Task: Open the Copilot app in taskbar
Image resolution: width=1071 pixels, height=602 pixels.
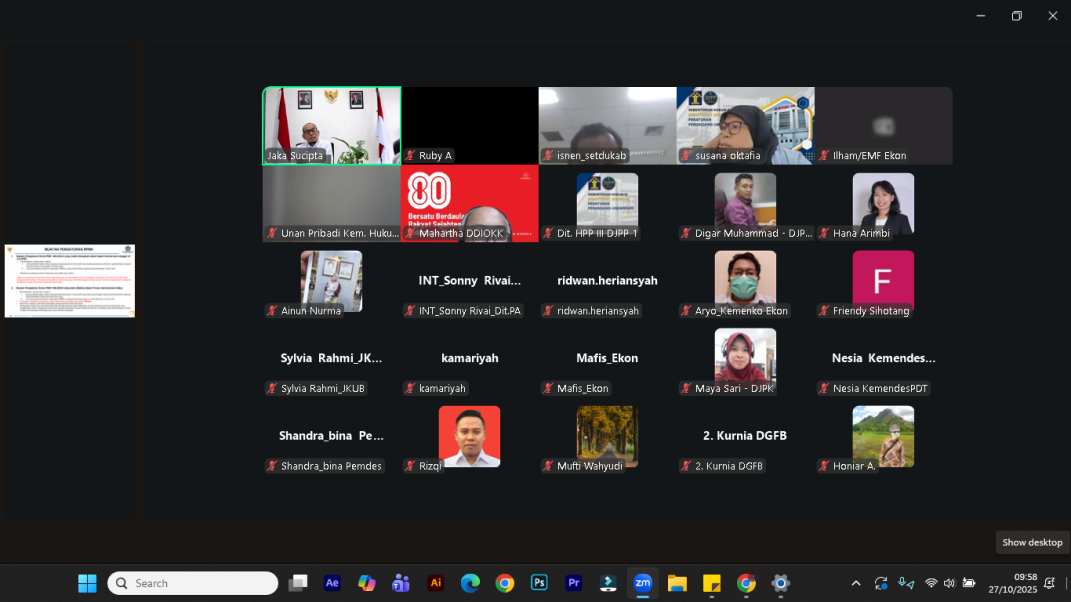Action: [366, 583]
